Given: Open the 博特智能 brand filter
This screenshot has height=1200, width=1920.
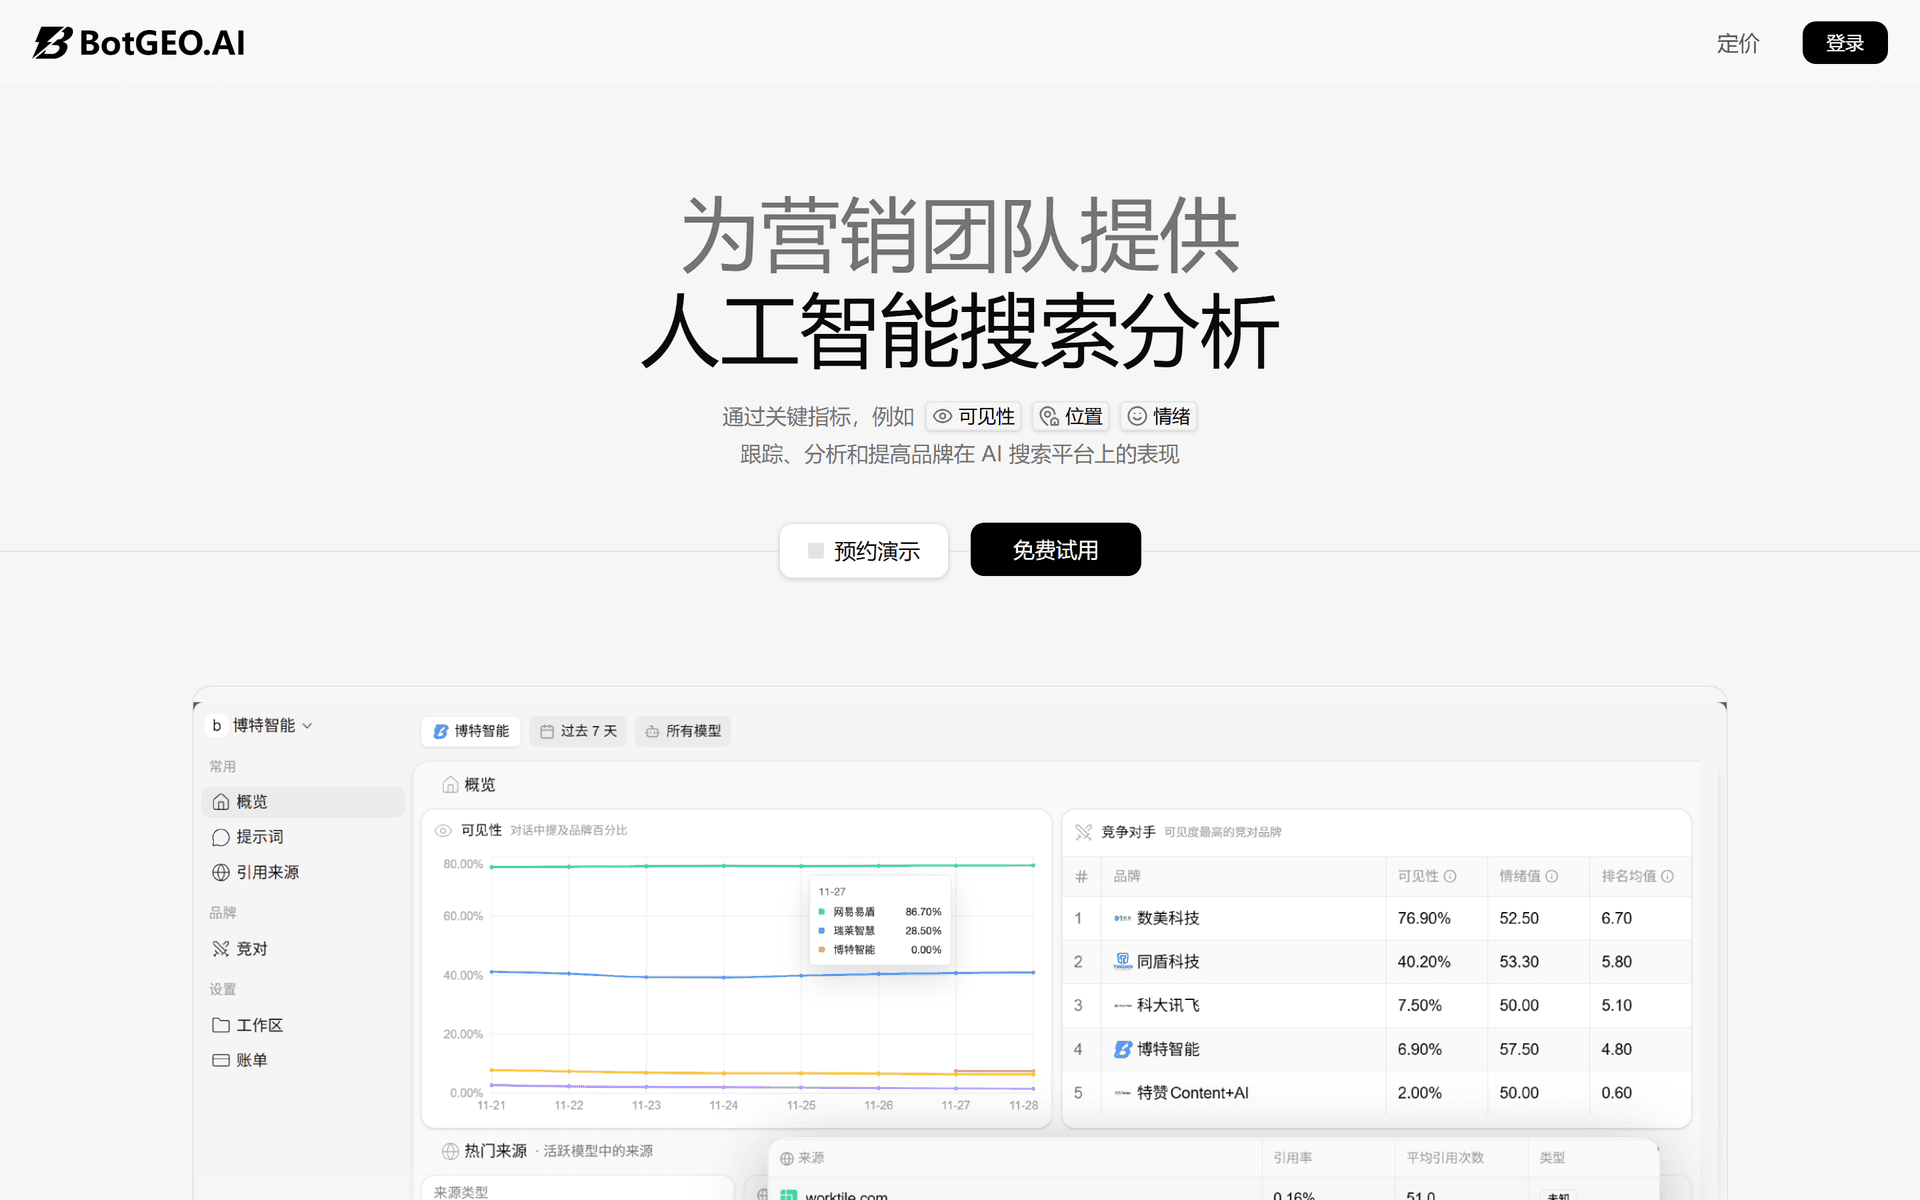Looking at the screenshot, I should [471, 731].
